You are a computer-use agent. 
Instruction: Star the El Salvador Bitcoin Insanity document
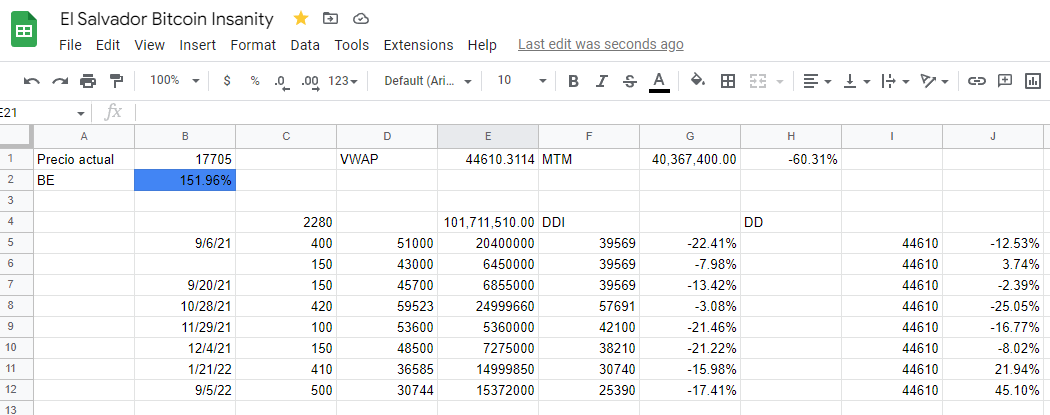301,19
